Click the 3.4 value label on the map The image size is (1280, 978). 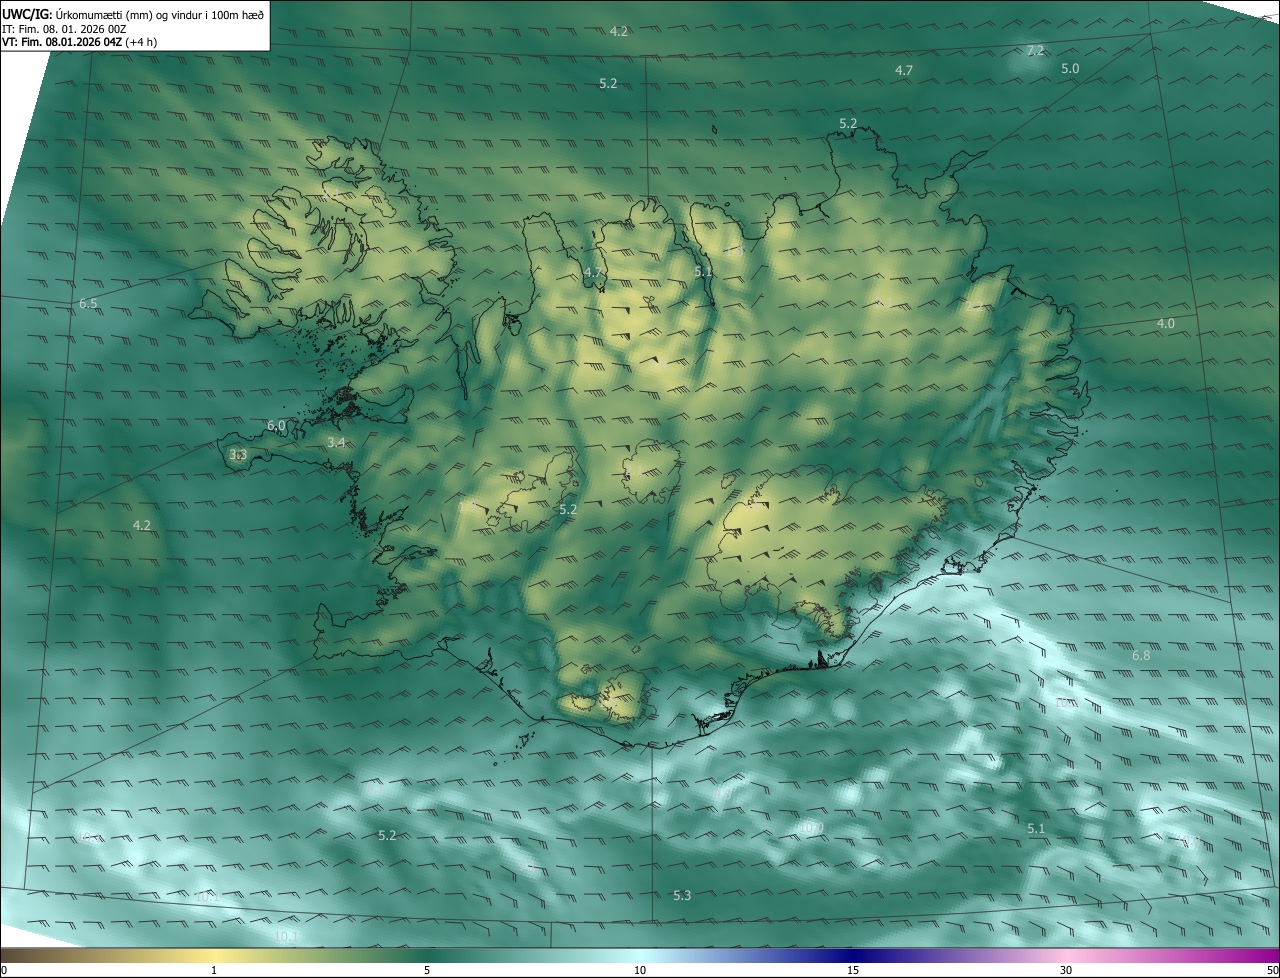[x=336, y=442]
